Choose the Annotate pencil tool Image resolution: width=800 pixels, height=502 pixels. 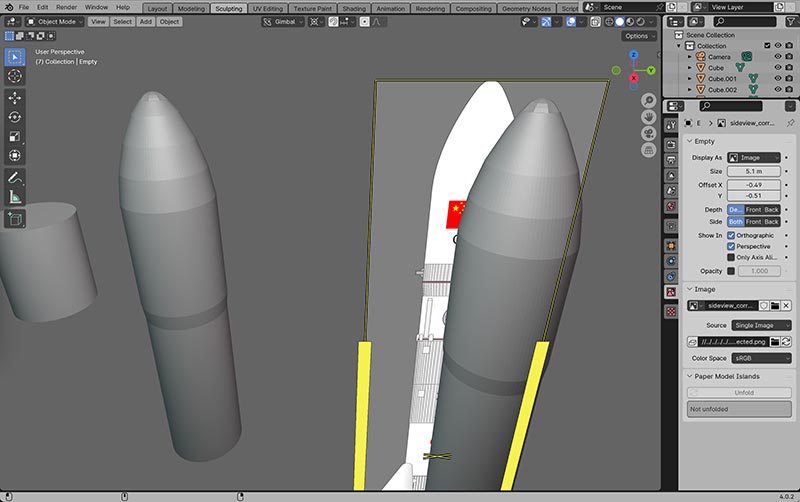(16, 178)
